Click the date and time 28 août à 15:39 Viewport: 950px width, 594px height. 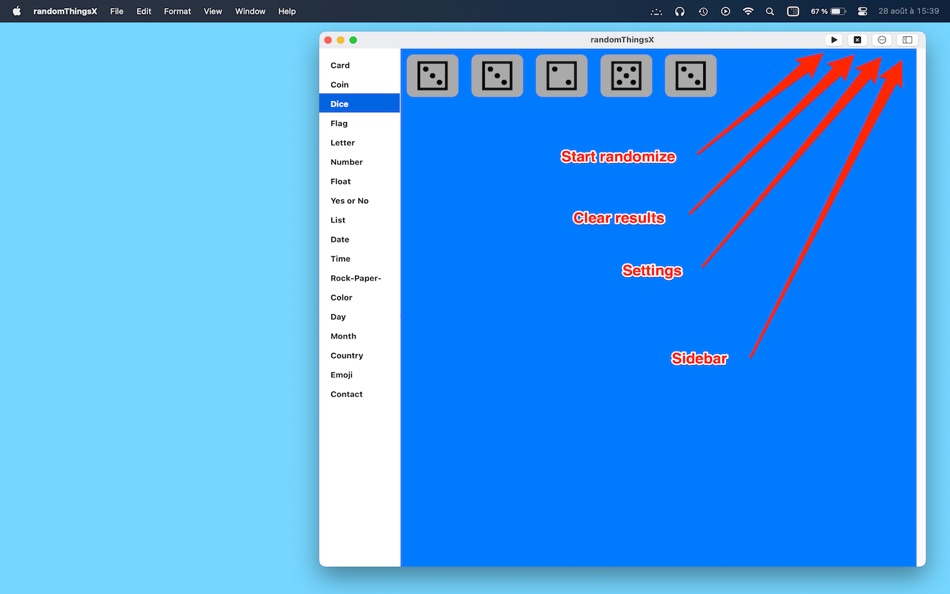point(908,11)
